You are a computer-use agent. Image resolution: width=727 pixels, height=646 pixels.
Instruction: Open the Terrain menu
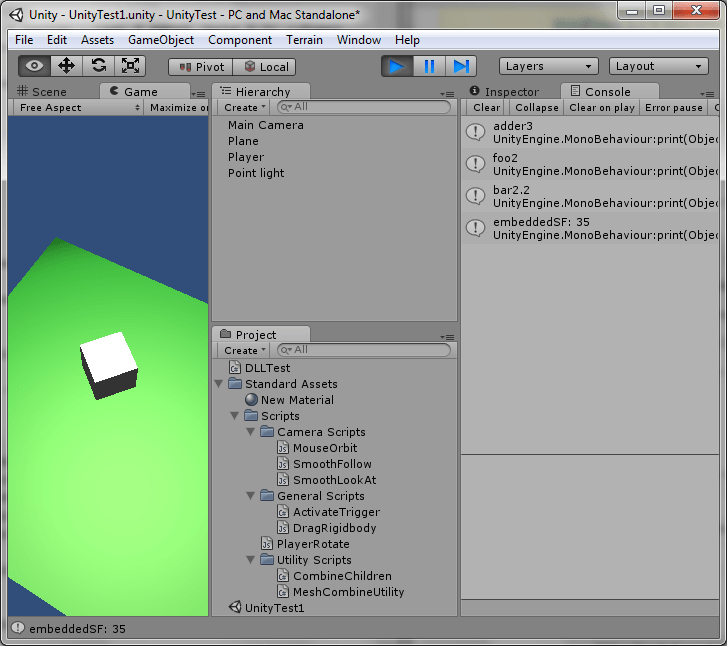coord(304,40)
